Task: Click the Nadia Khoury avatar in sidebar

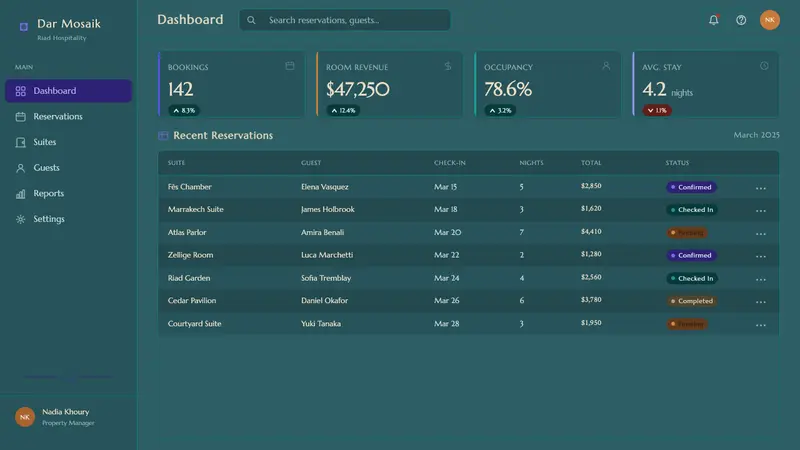Action: pyautogui.click(x=24, y=417)
